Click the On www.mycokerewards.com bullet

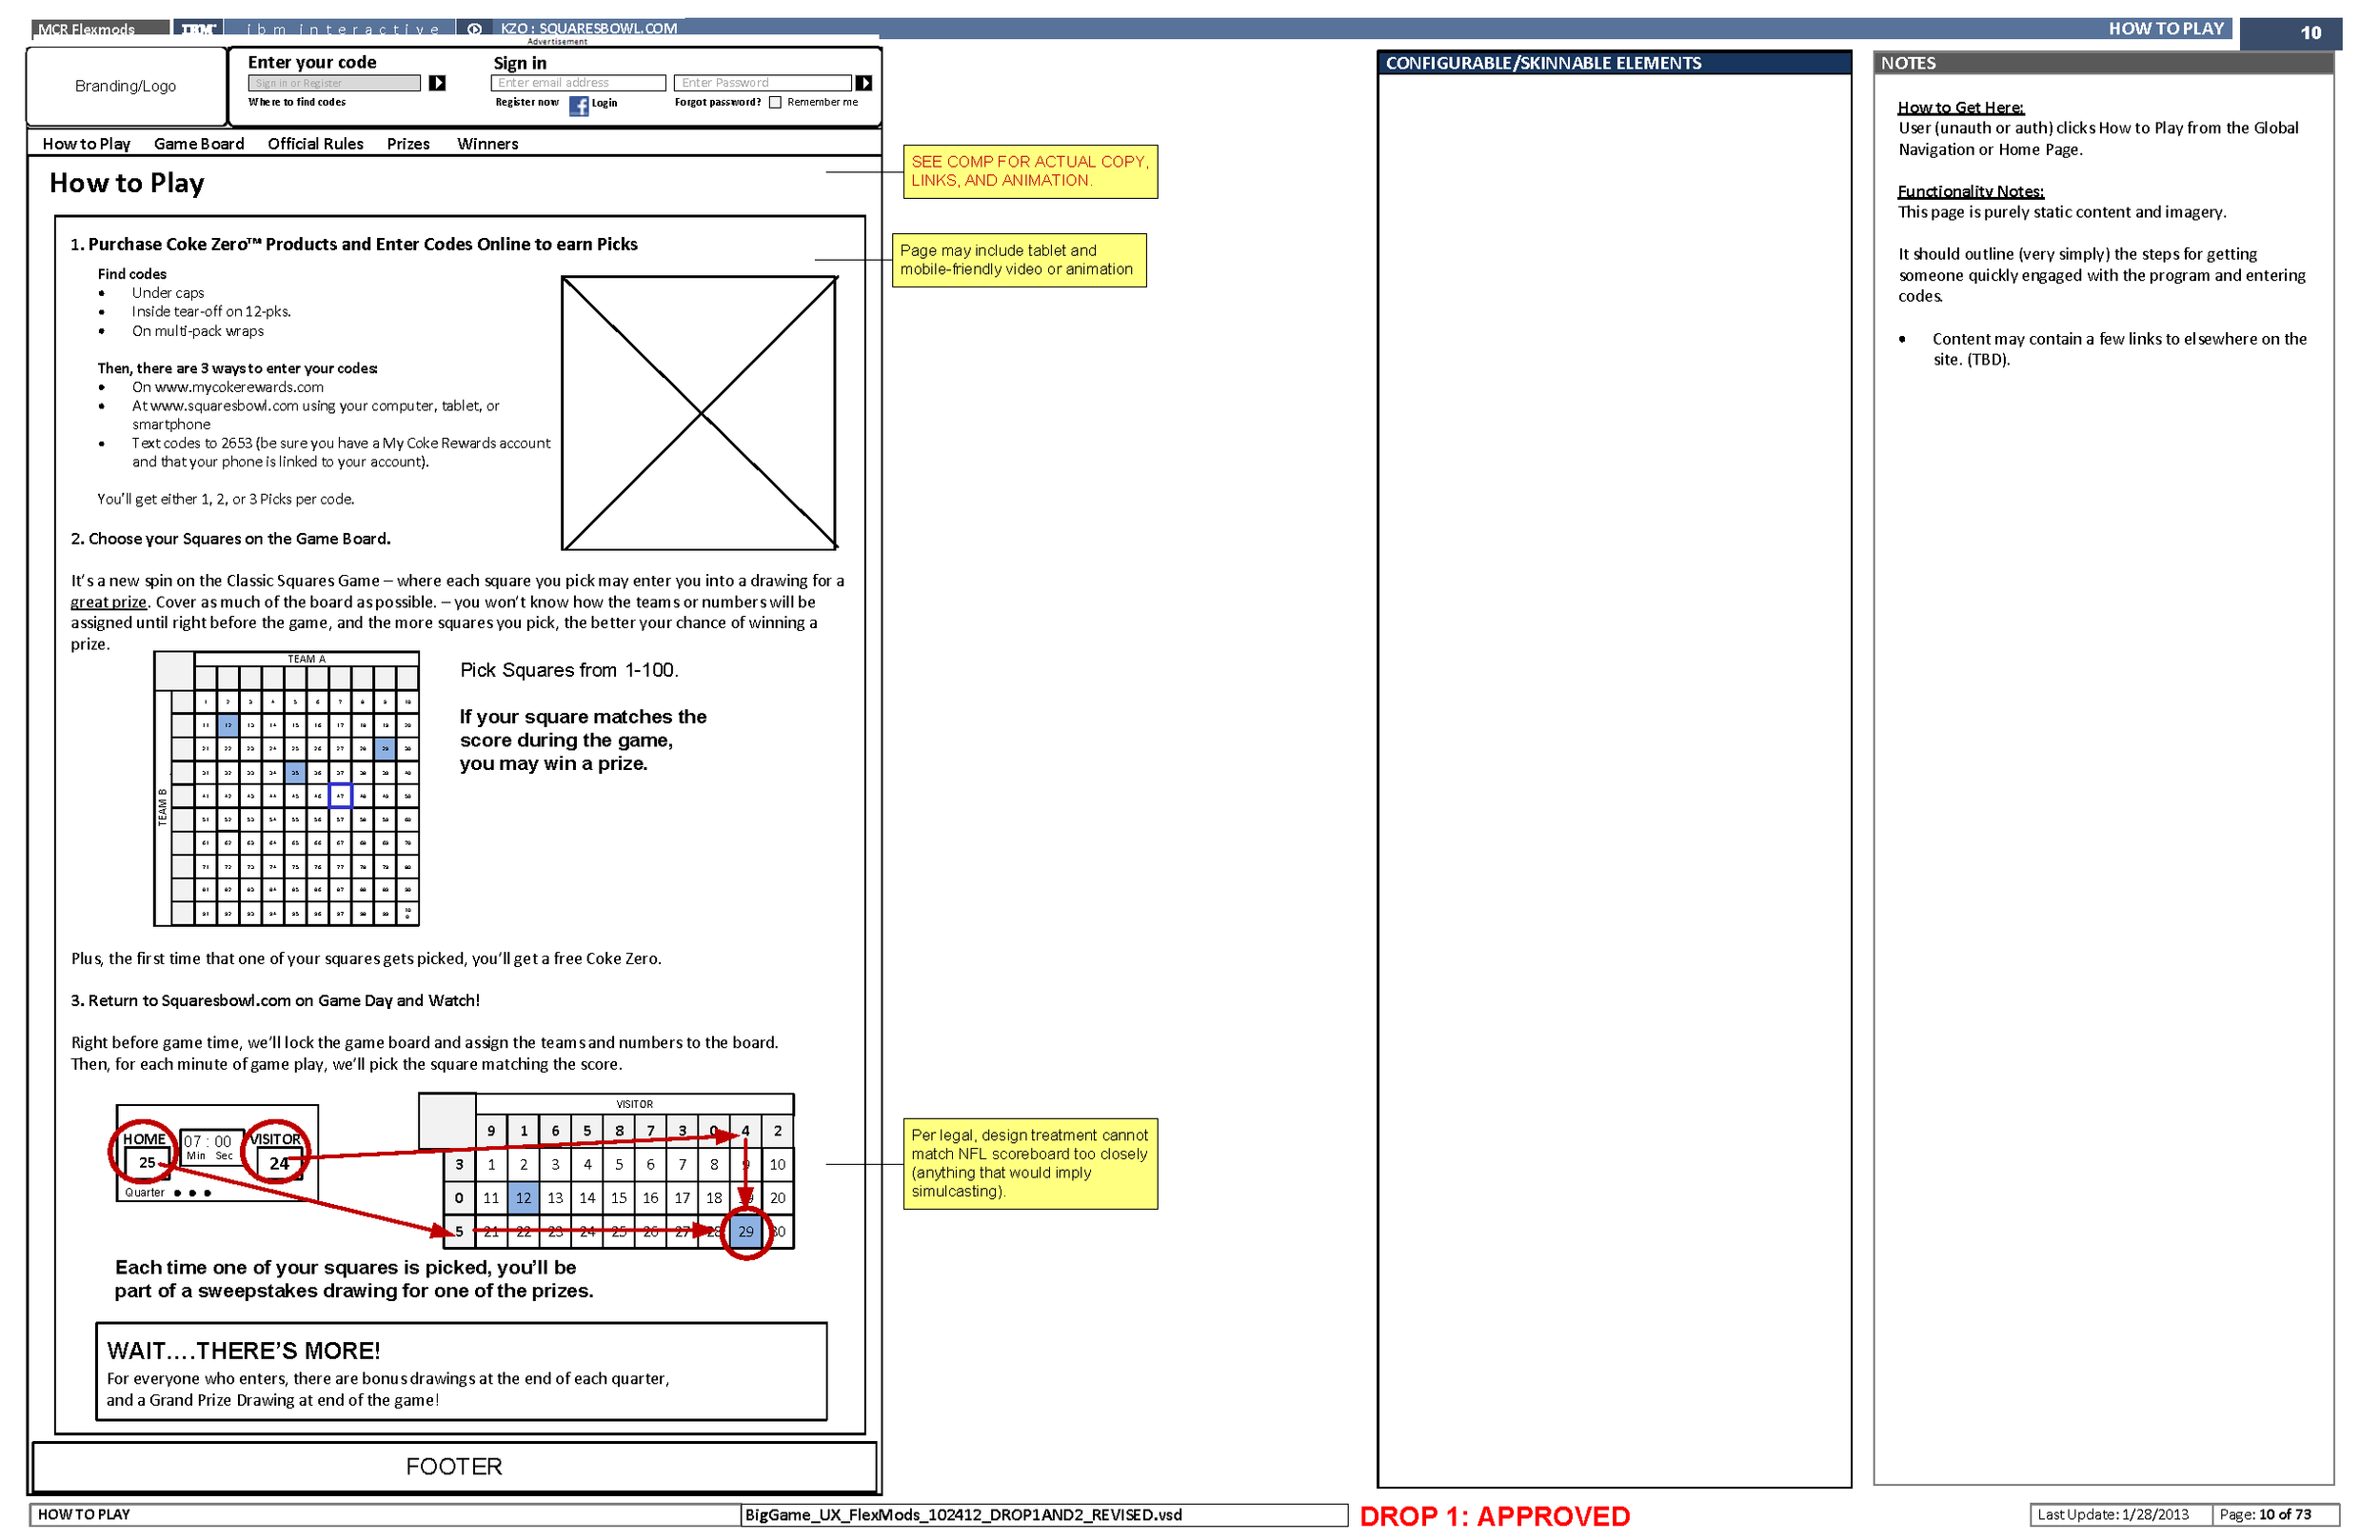click(x=229, y=389)
